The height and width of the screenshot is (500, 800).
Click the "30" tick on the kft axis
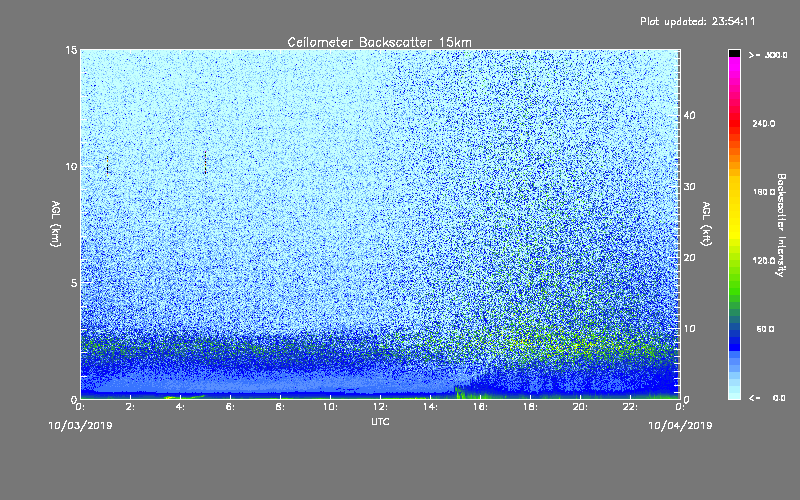tap(689, 186)
